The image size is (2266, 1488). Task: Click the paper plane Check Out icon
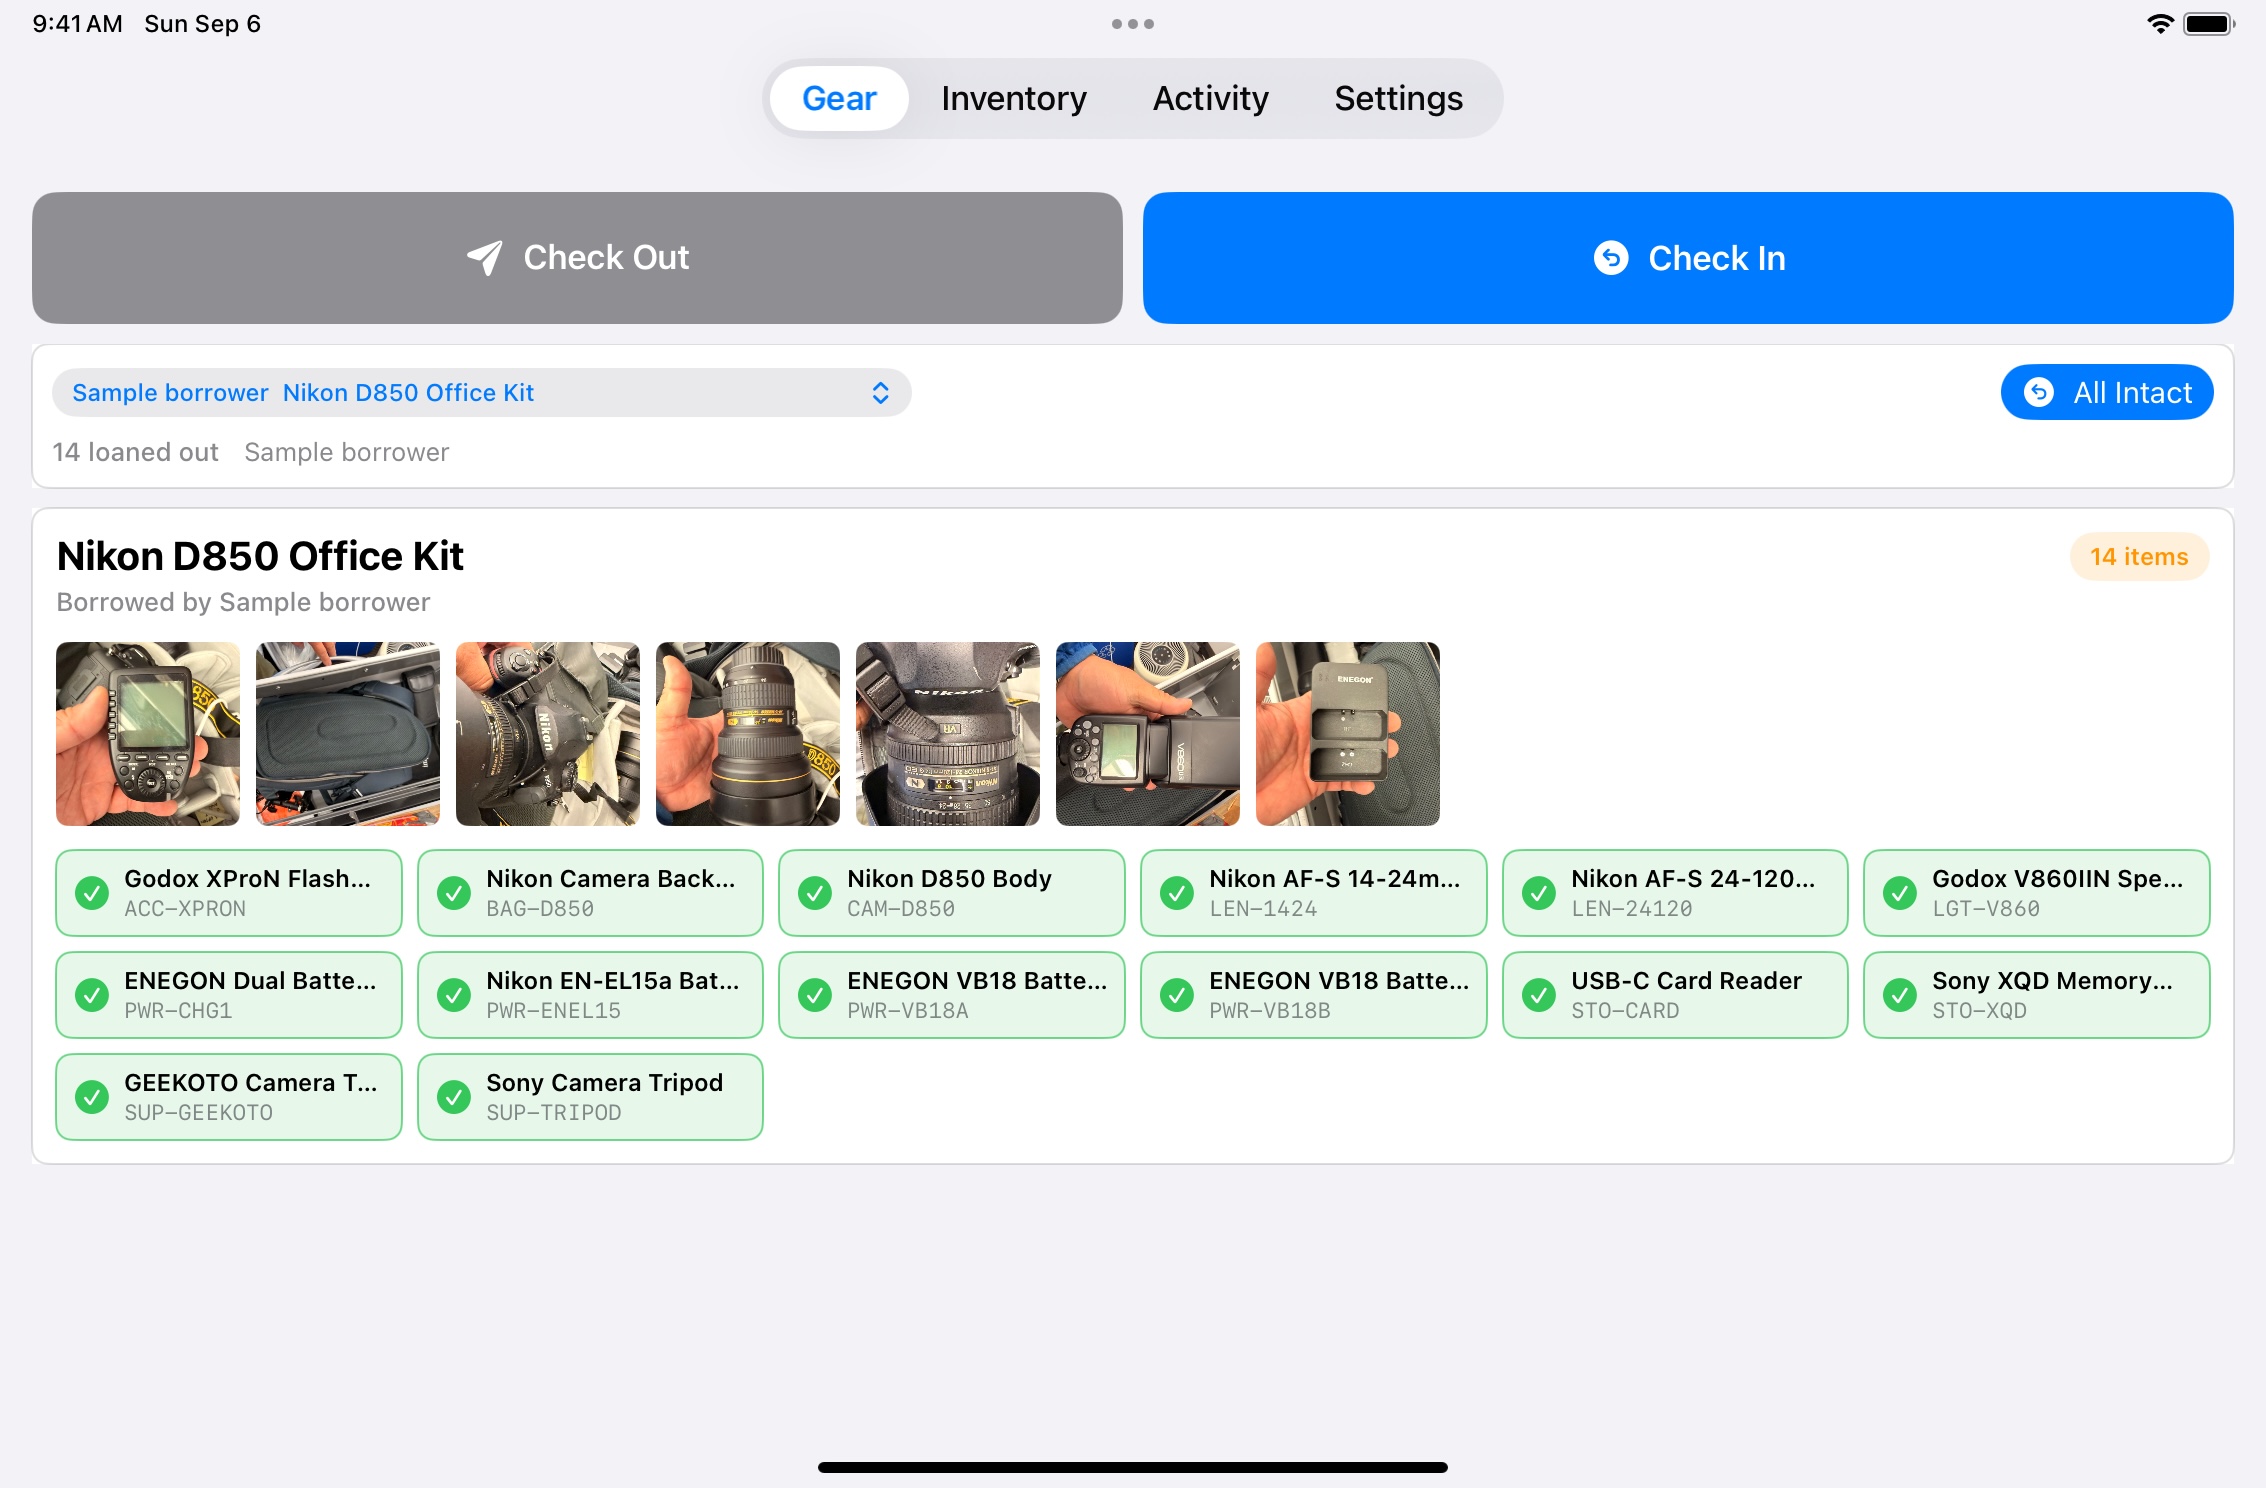tap(485, 258)
